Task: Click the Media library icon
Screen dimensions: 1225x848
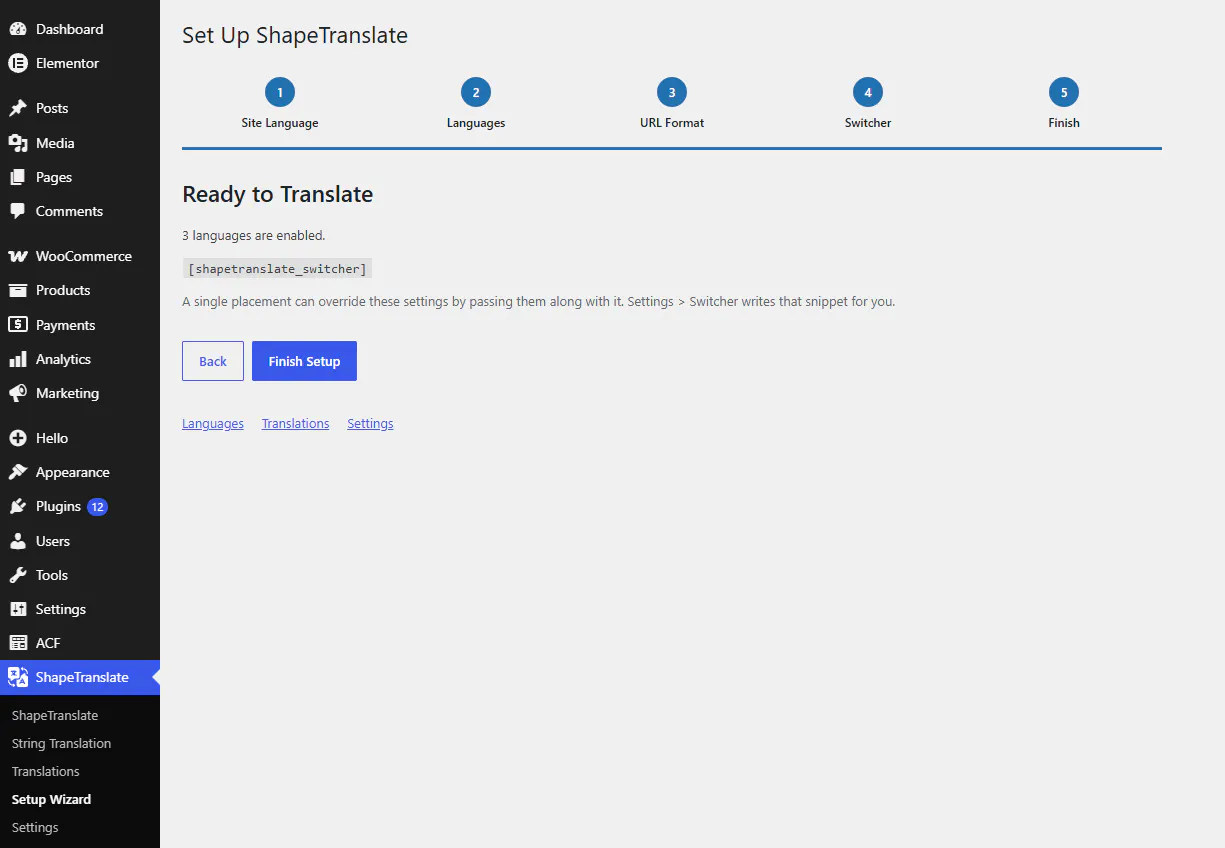Action: [x=18, y=143]
